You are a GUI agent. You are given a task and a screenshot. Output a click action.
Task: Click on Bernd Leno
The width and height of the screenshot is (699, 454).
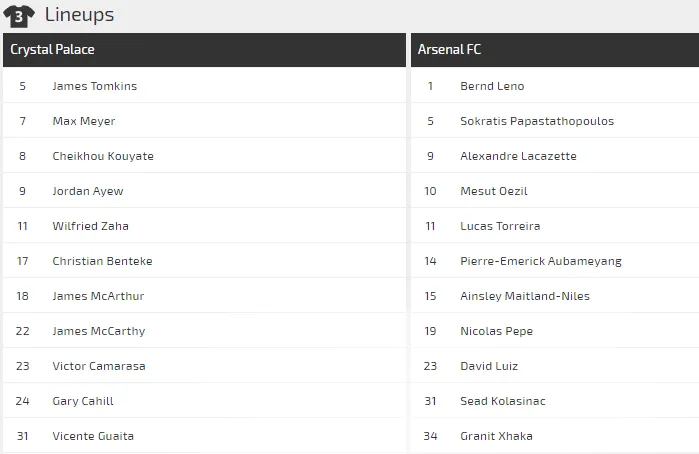pyautogui.click(x=492, y=86)
